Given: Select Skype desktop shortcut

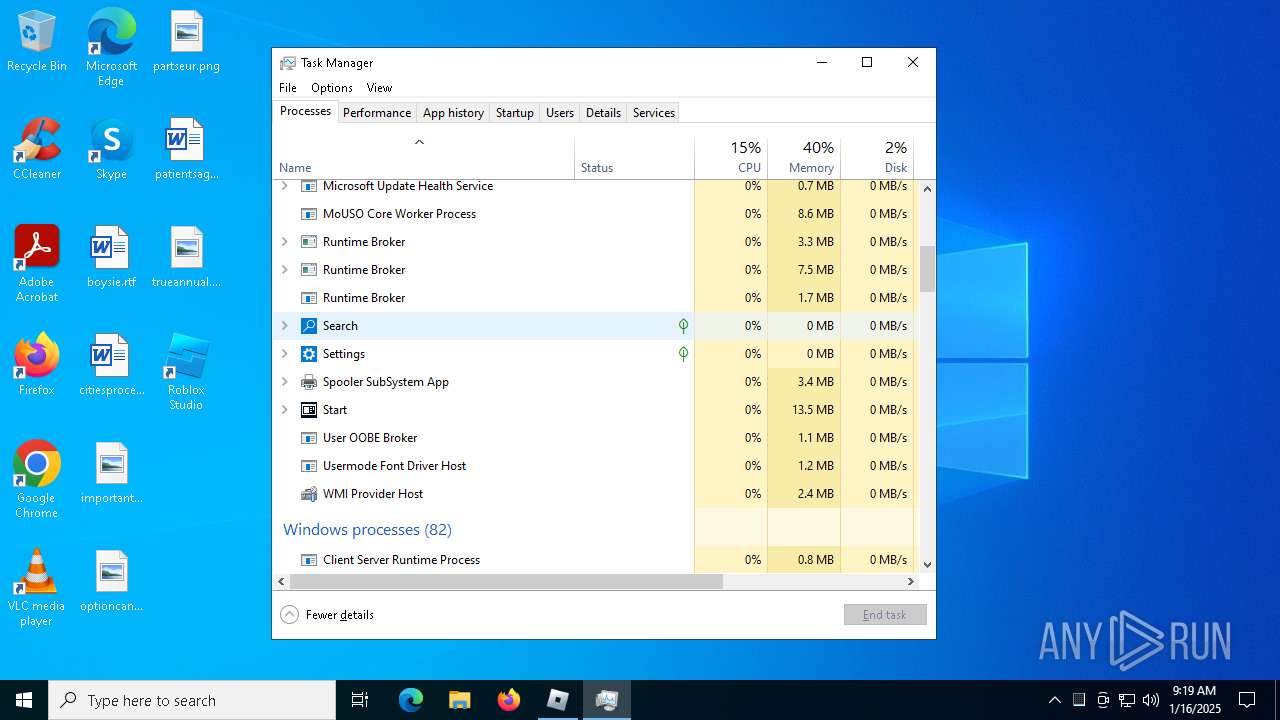Looking at the screenshot, I should (111, 150).
